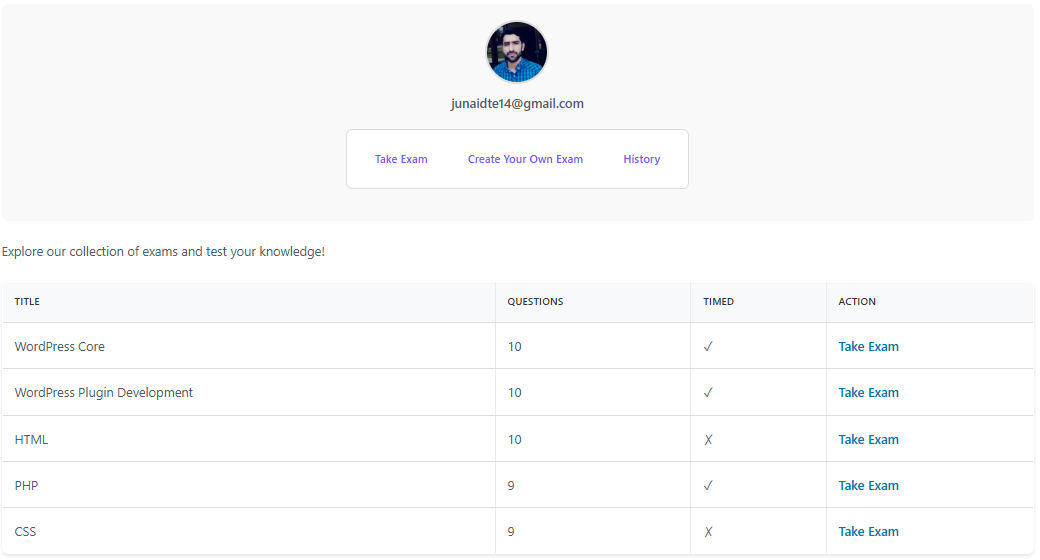Click the Action column header
1040x560 pixels.
click(x=857, y=302)
